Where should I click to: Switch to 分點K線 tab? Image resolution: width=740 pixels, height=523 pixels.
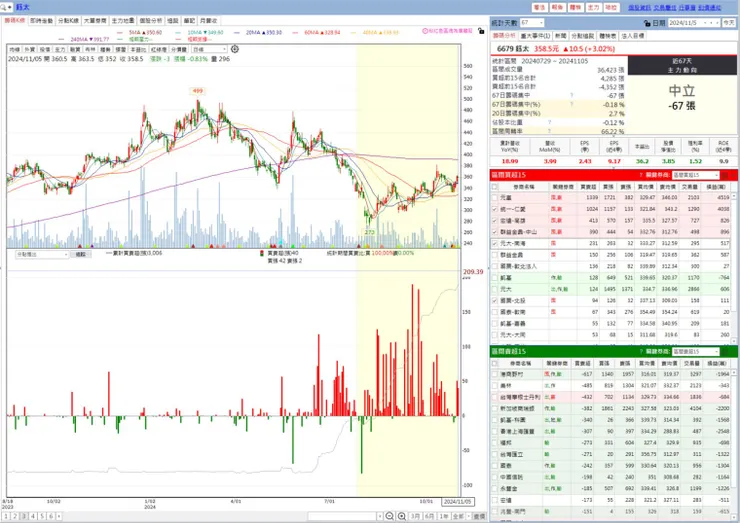click(x=68, y=21)
